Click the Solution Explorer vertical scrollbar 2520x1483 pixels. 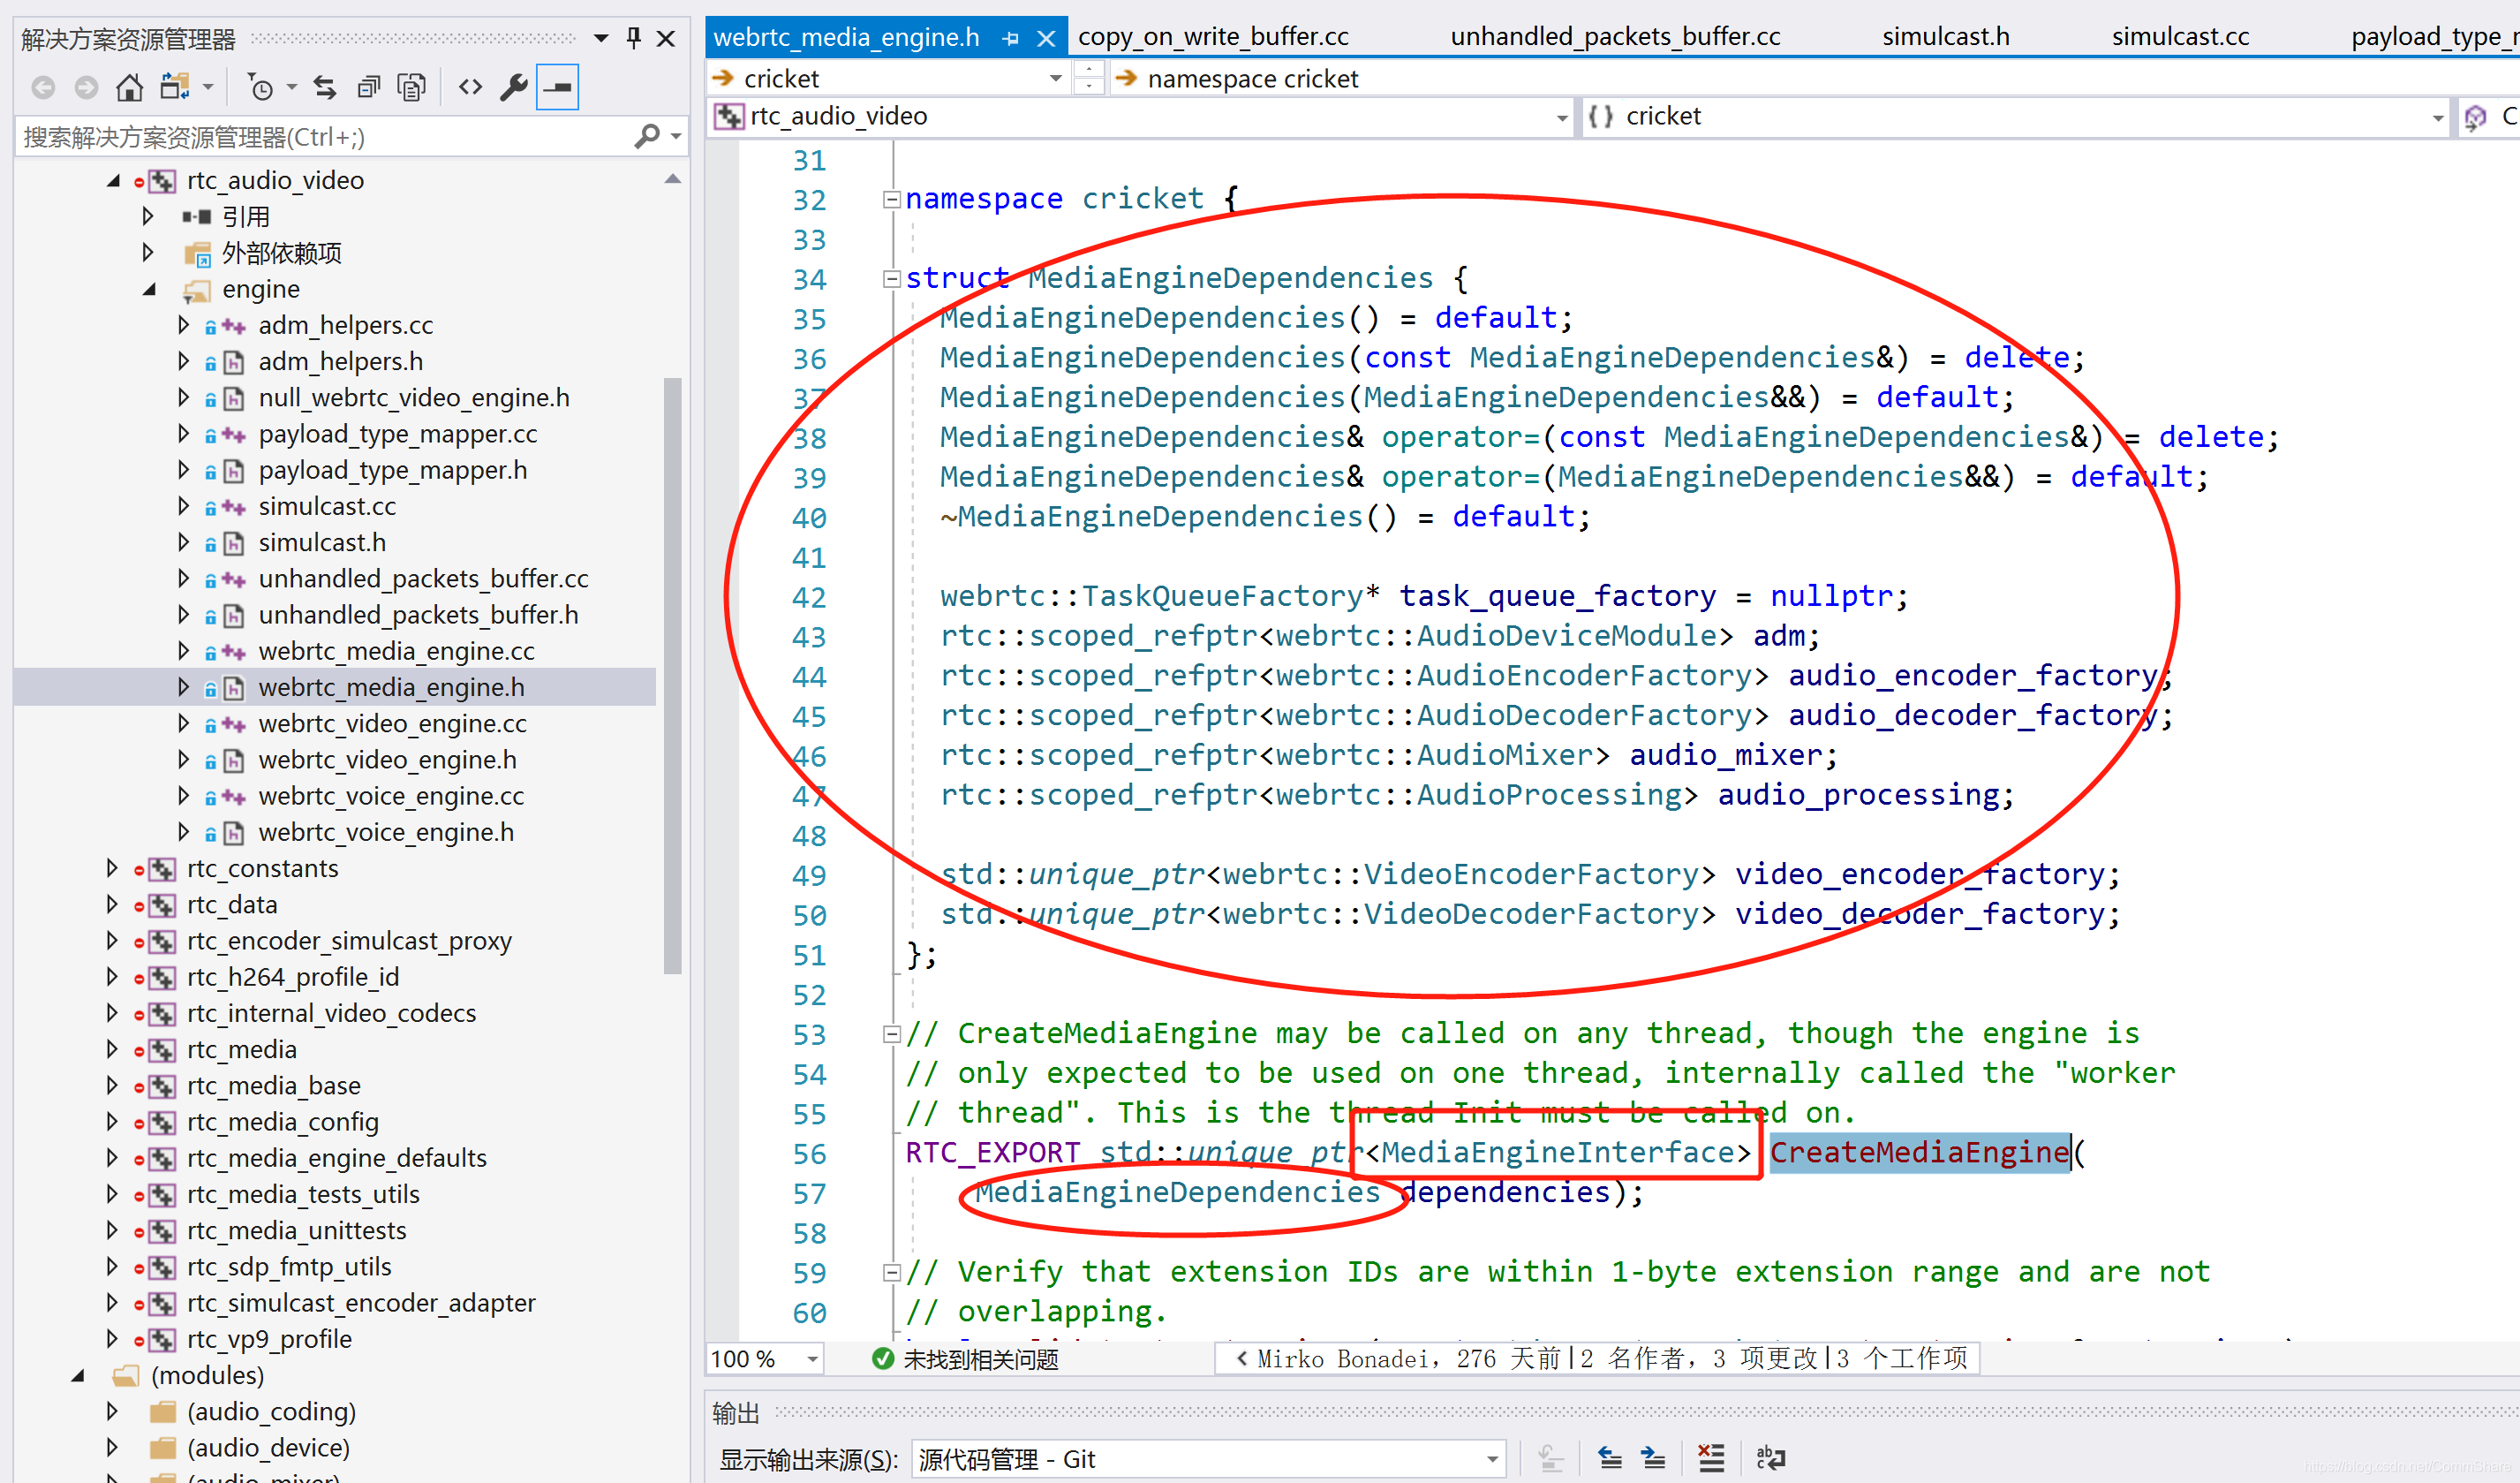click(672, 674)
